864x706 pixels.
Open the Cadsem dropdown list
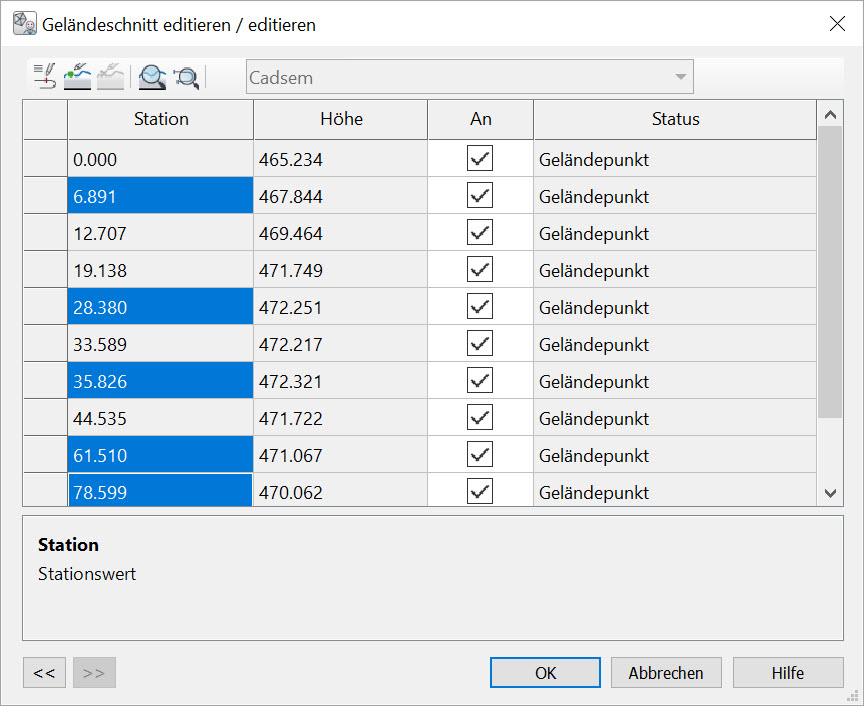click(x=680, y=77)
